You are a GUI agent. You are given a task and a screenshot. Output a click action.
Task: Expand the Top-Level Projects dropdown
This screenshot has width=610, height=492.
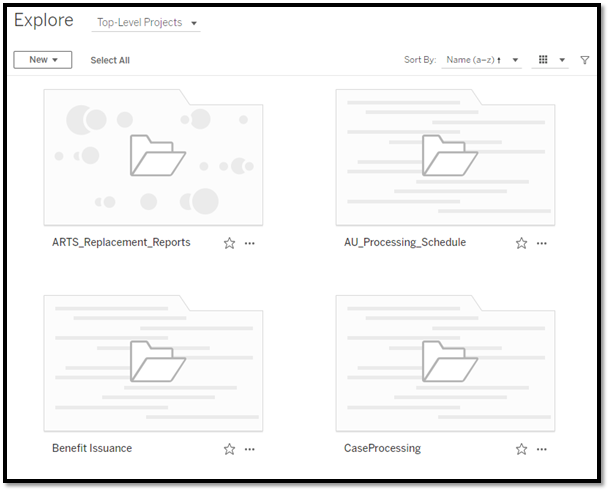click(x=146, y=23)
